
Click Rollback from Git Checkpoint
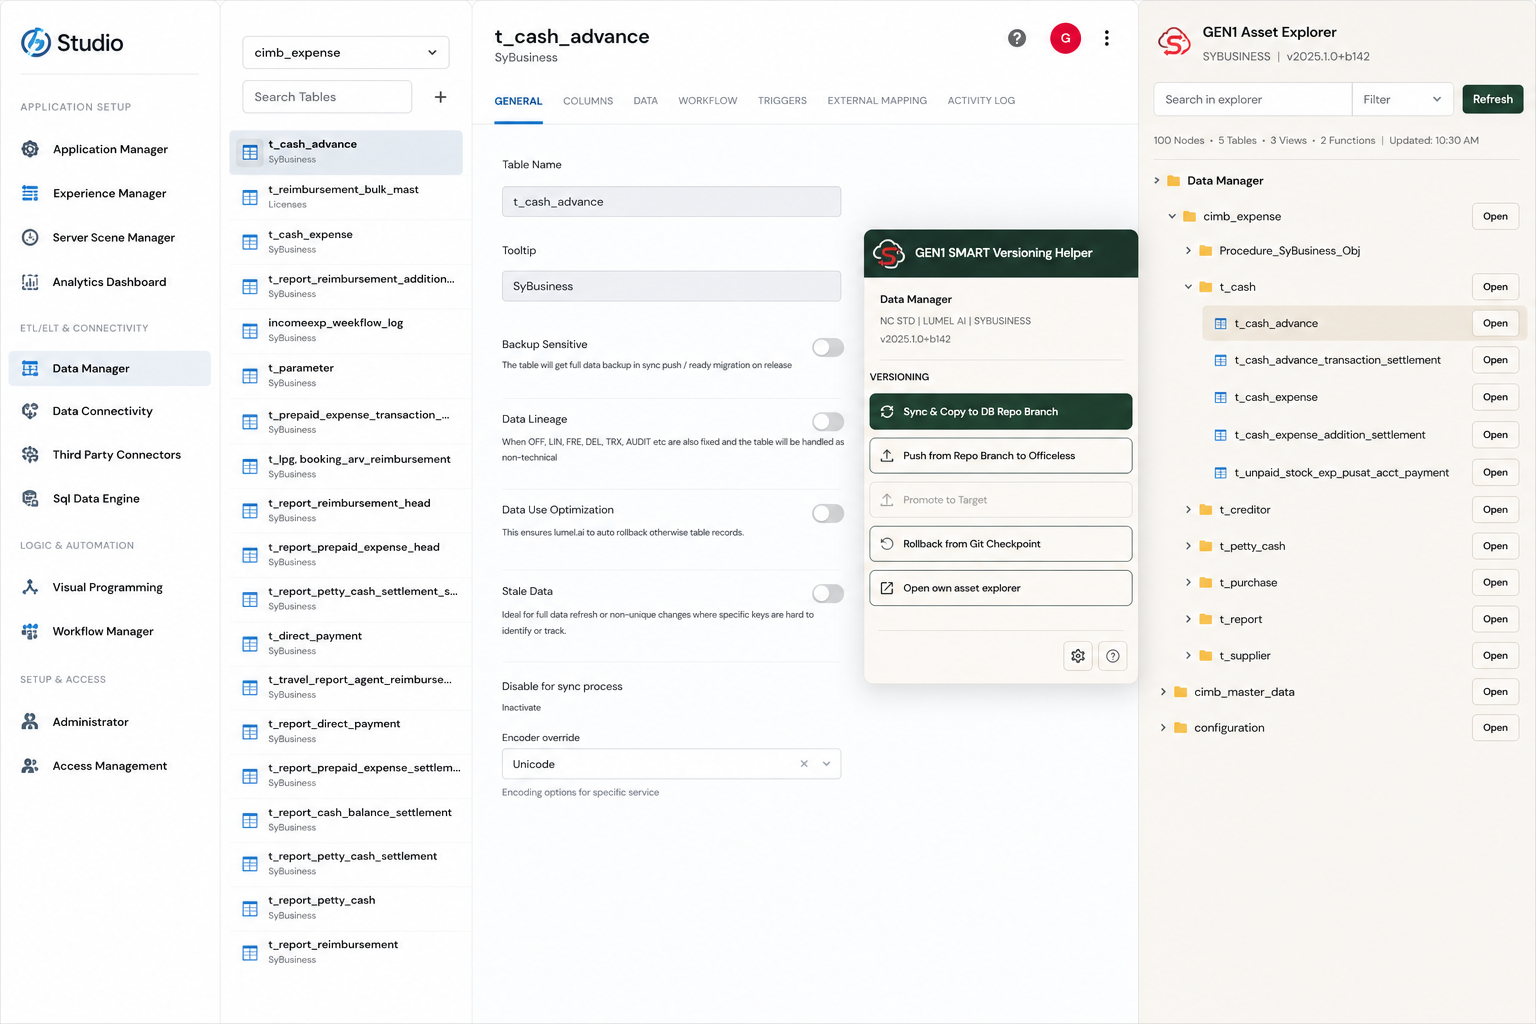1001,544
